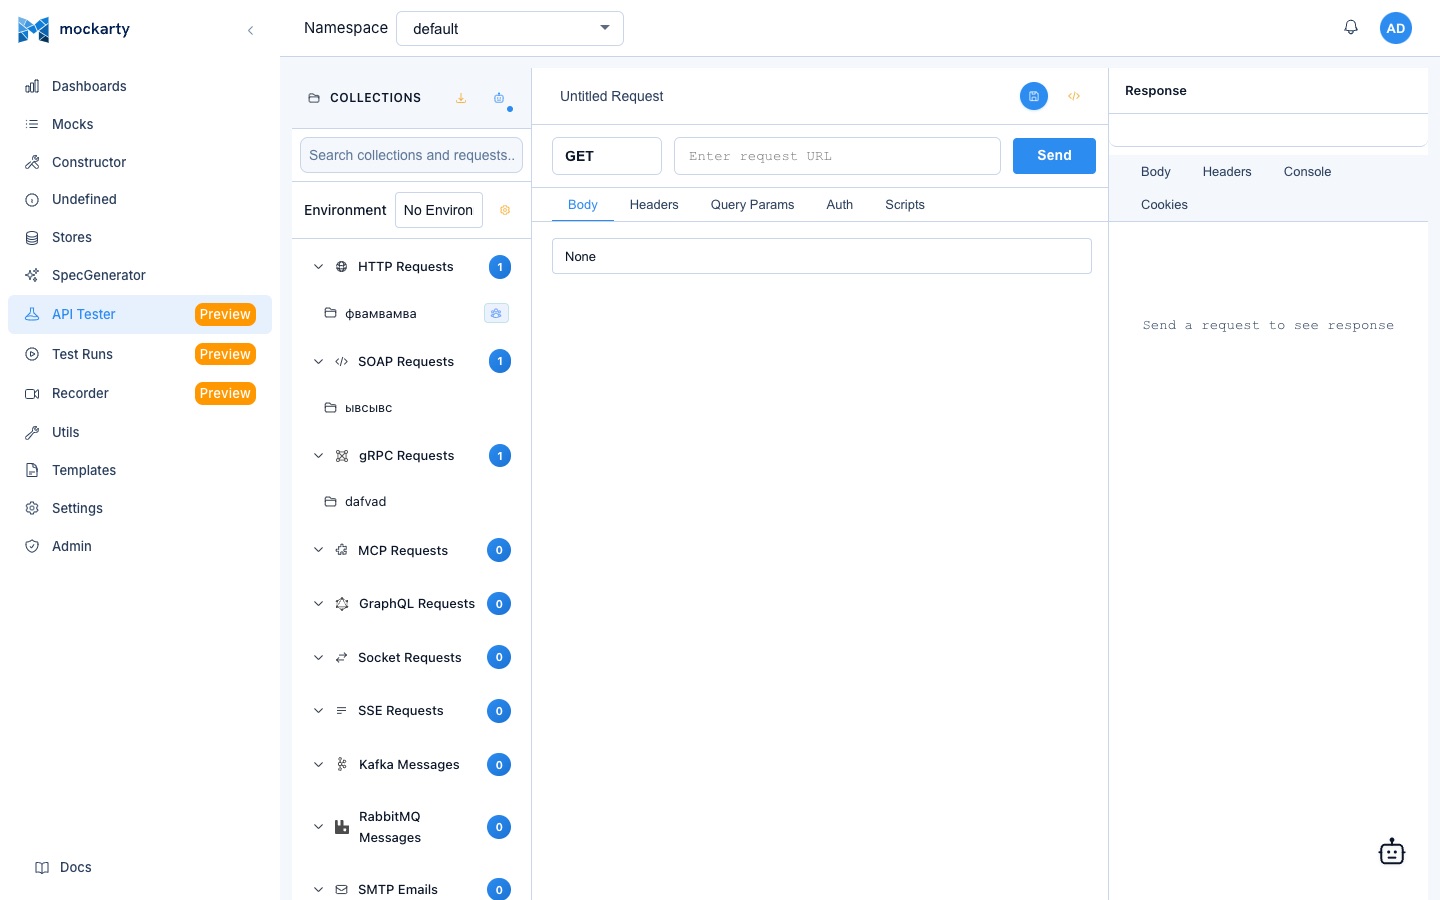Click the shared badge icon on фвамвамва
The image size is (1440, 900).
point(496,313)
